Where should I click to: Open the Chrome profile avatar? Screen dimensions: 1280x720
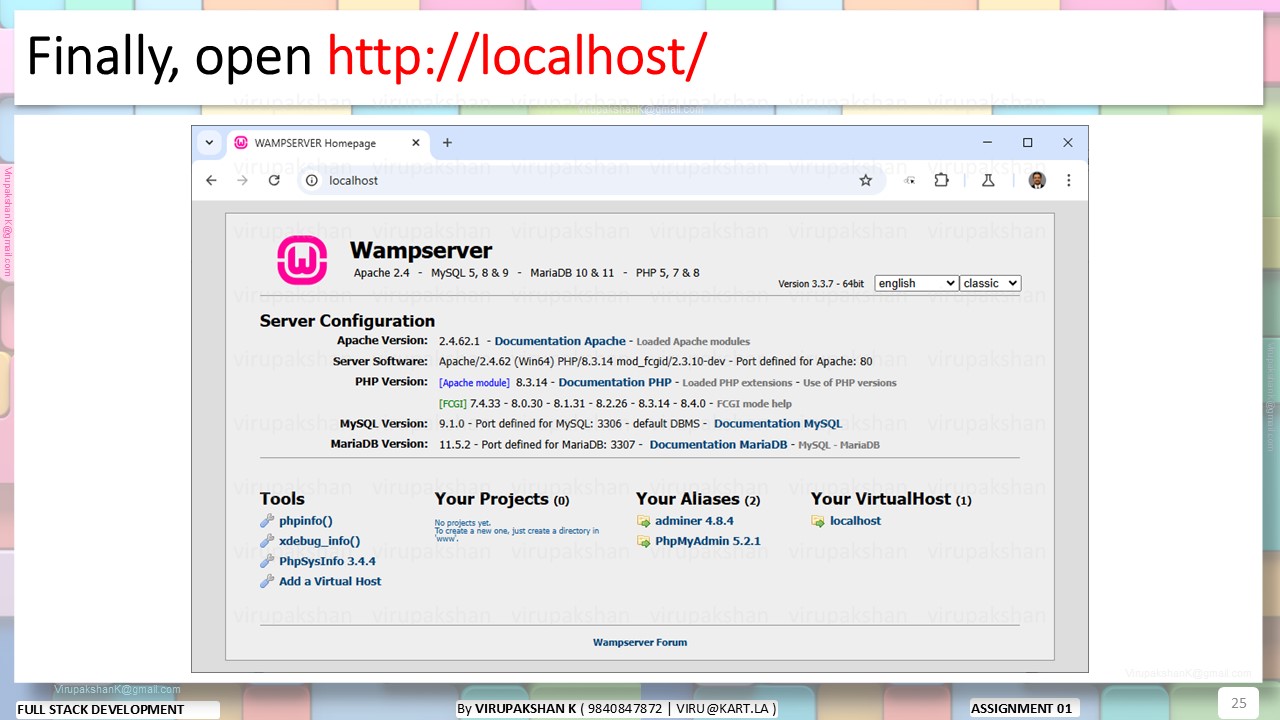[1037, 181]
